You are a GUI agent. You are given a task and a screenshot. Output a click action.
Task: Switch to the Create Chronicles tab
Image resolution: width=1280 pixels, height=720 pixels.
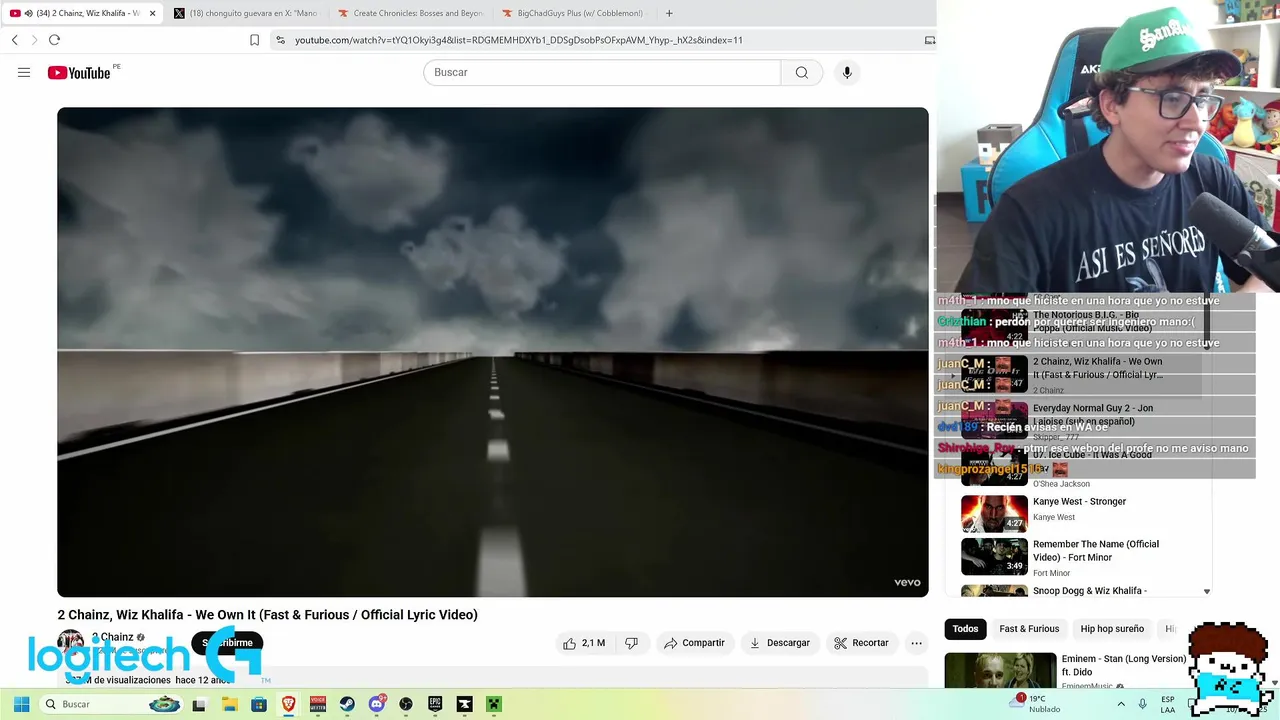point(411,13)
